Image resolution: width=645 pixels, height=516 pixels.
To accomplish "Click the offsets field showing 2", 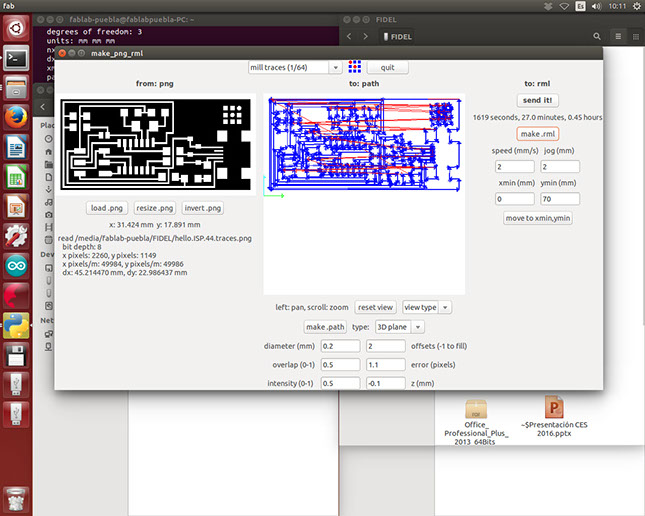I will click(385, 346).
